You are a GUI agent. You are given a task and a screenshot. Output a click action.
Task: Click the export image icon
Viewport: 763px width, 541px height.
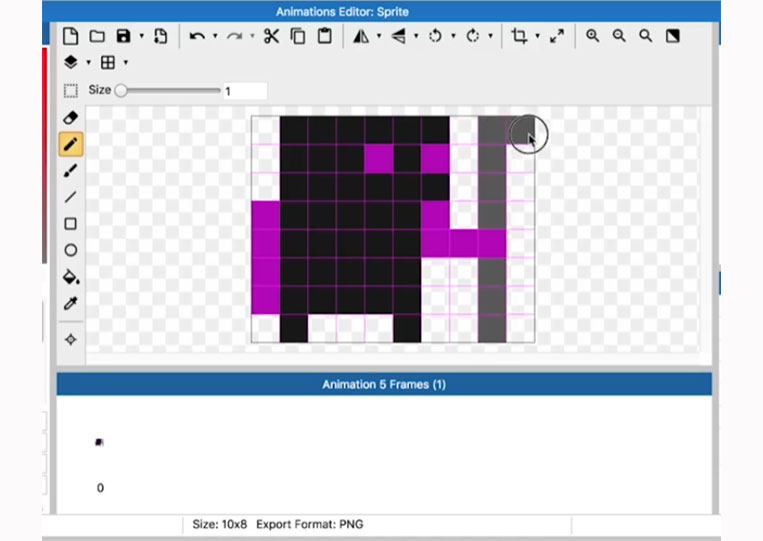(161, 36)
